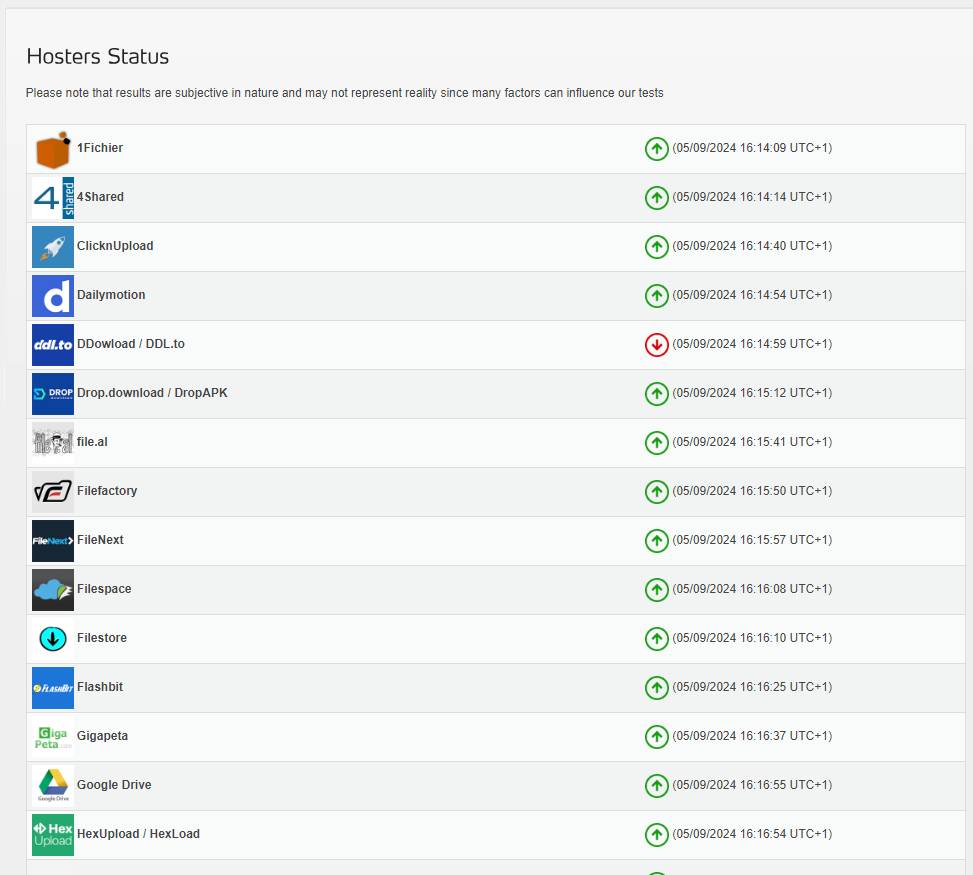Click the Gigapeta logo icon
This screenshot has height=875, width=973.
pyautogui.click(x=53, y=737)
